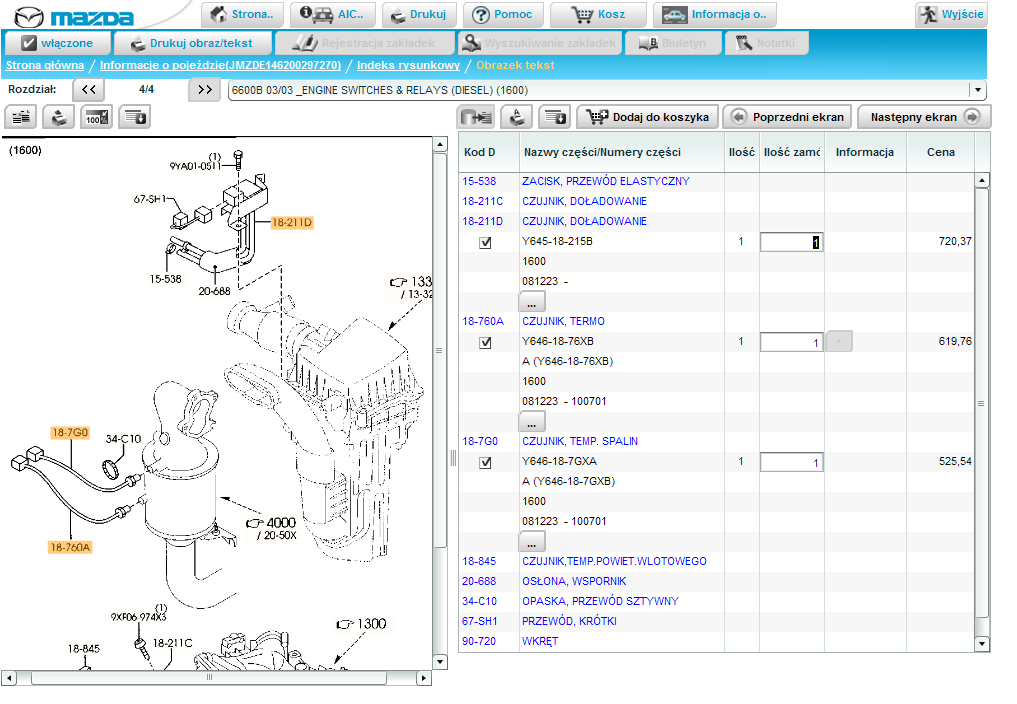The width and height of the screenshot is (1017, 704).
Task: Uncheck the Y646-18-76XB part checkbox
Action: [x=485, y=342]
